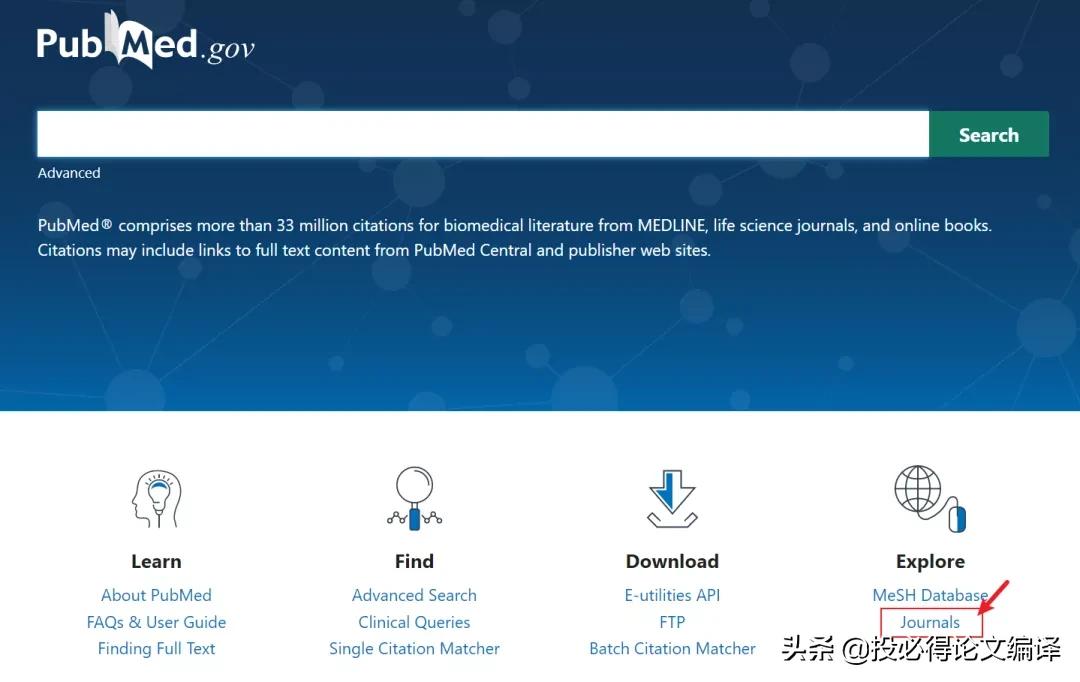Open Advanced Search under Find

414,594
